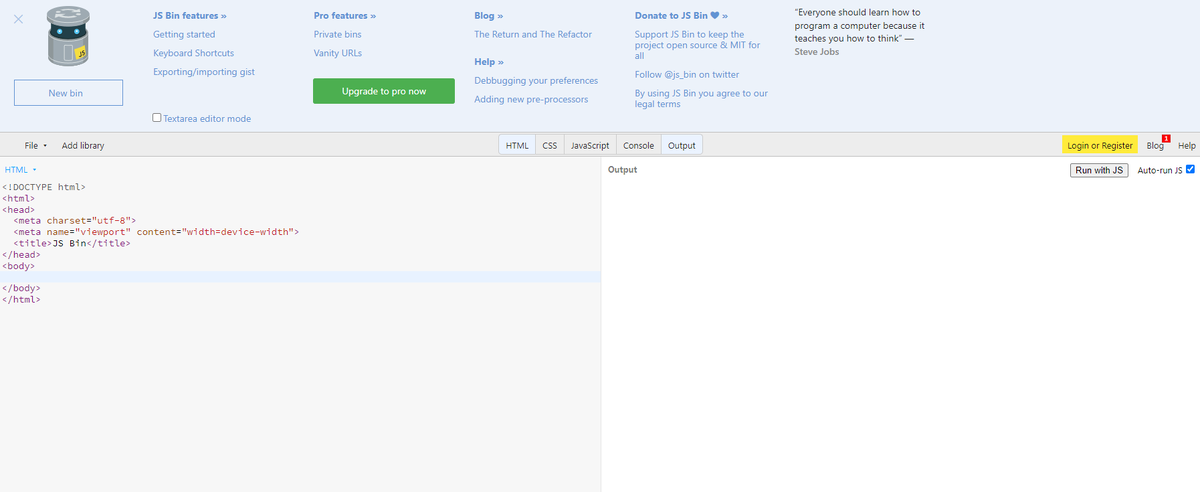Click the Upgrade to pro now button

click(384, 91)
